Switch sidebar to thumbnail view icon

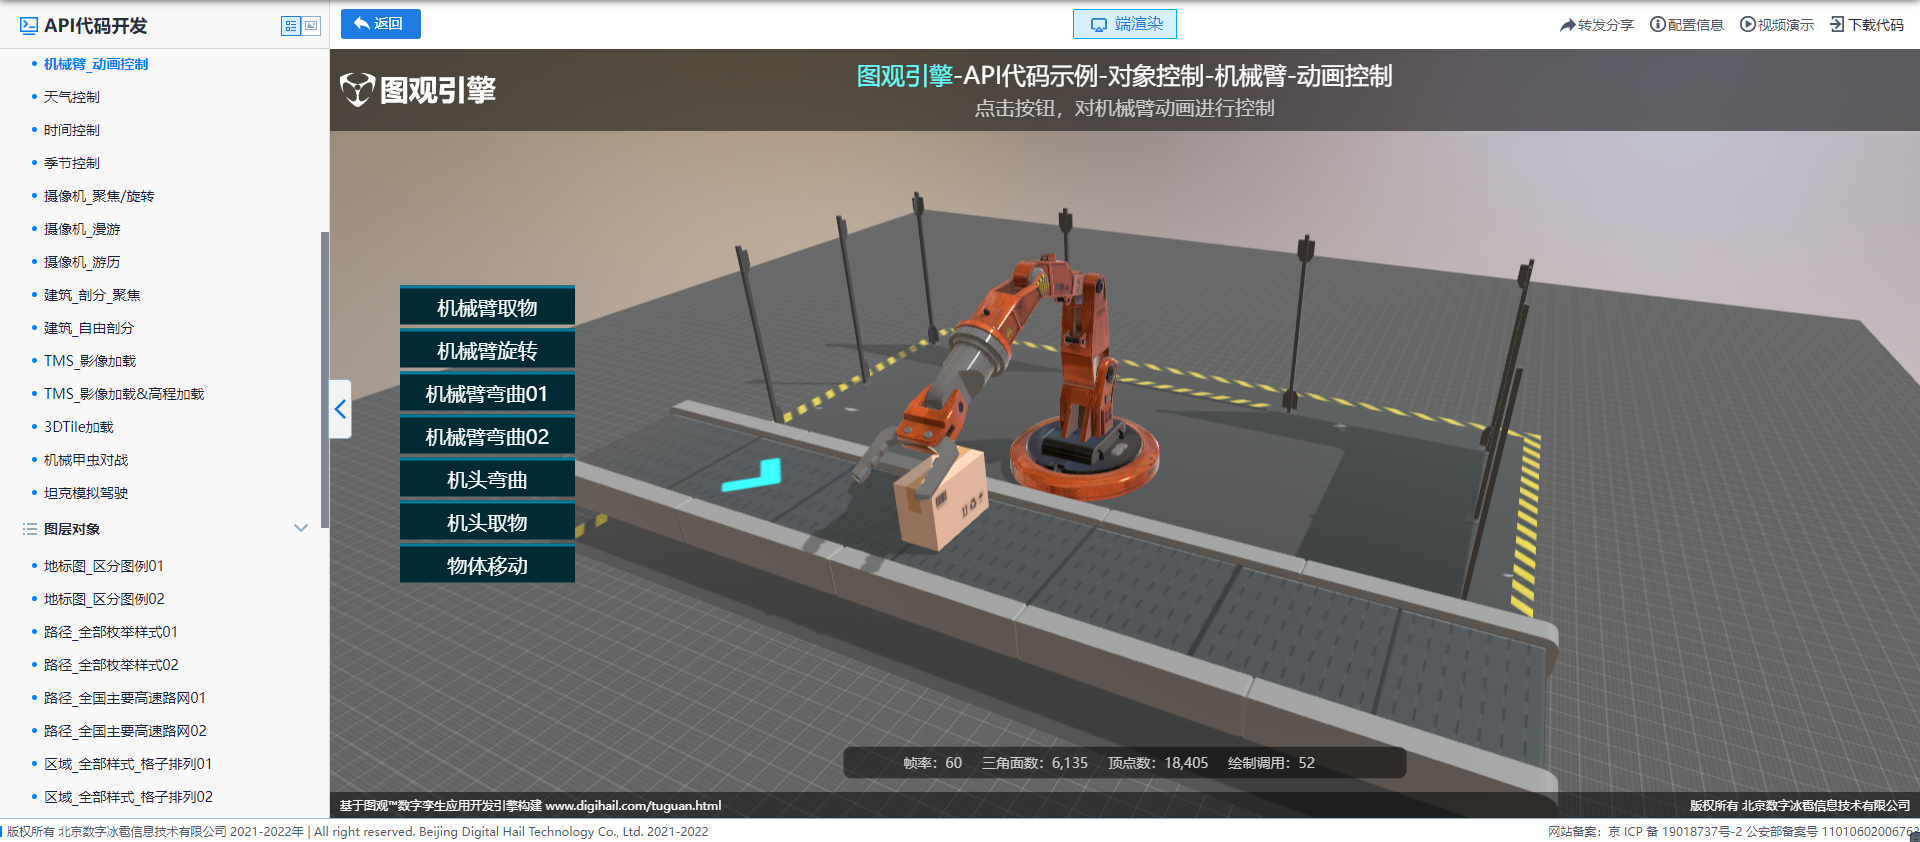coord(311,26)
